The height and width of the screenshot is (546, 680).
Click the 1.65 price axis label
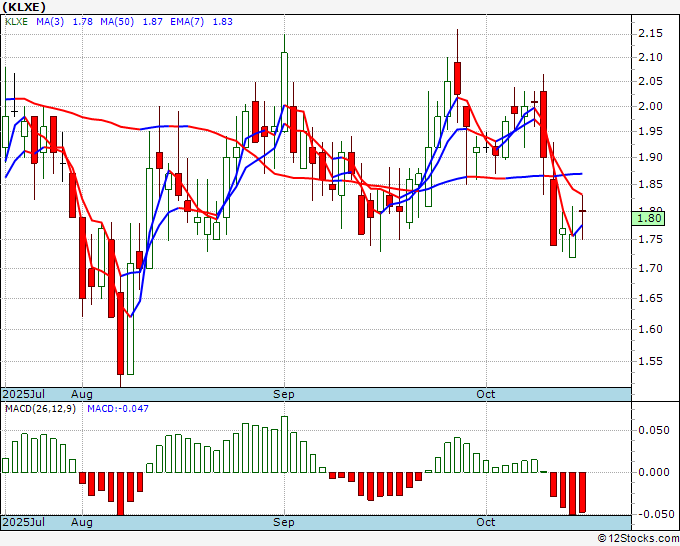pyautogui.click(x=651, y=298)
